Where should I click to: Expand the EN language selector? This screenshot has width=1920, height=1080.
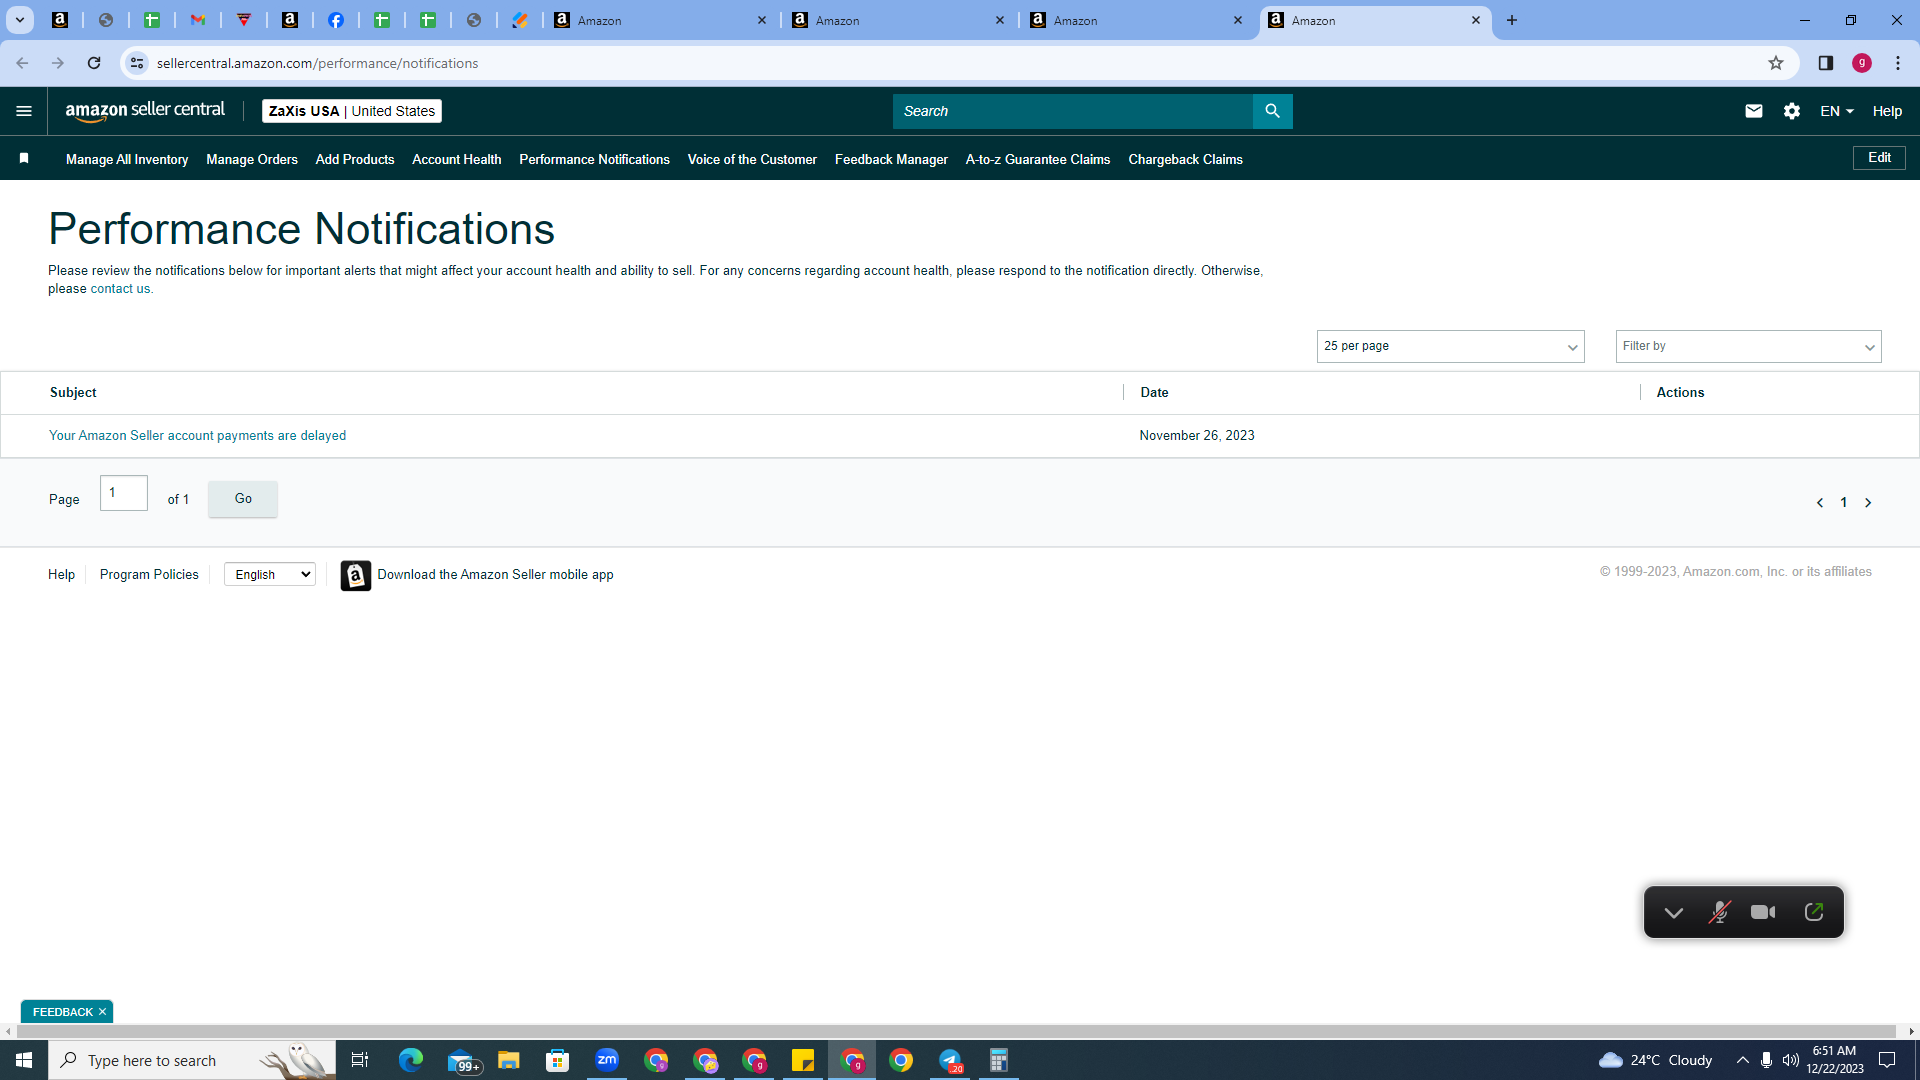click(x=1837, y=111)
